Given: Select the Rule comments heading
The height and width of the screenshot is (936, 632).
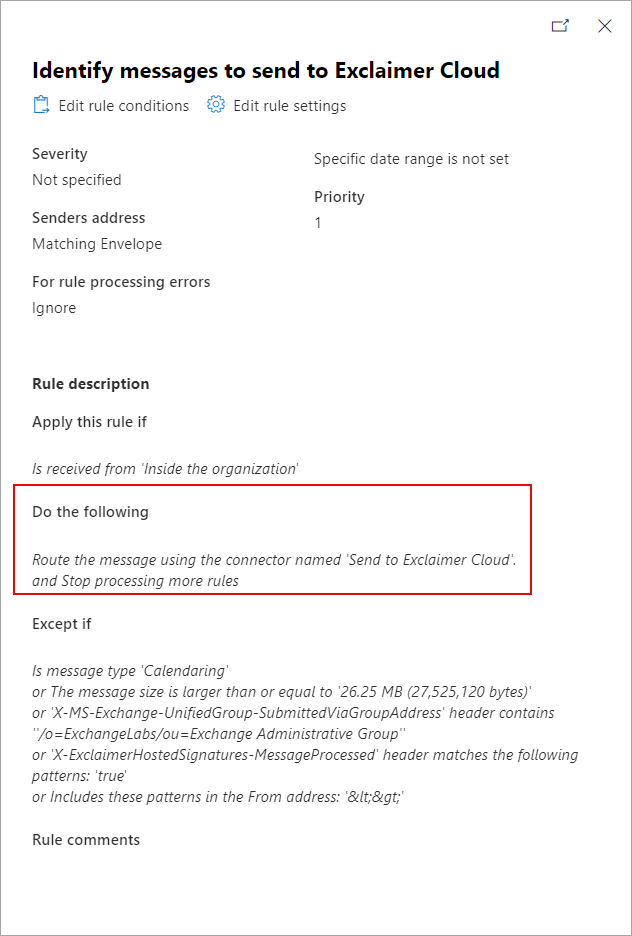Looking at the screenshot, I should (86, 839).
